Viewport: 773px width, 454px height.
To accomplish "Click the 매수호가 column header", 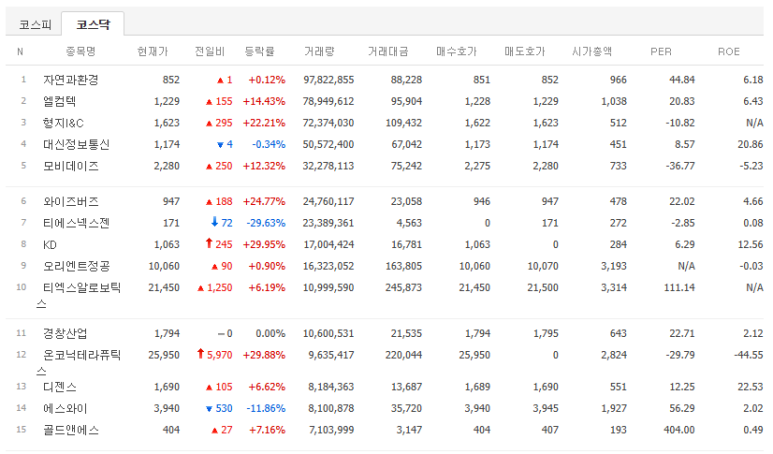I will [457, 51].
